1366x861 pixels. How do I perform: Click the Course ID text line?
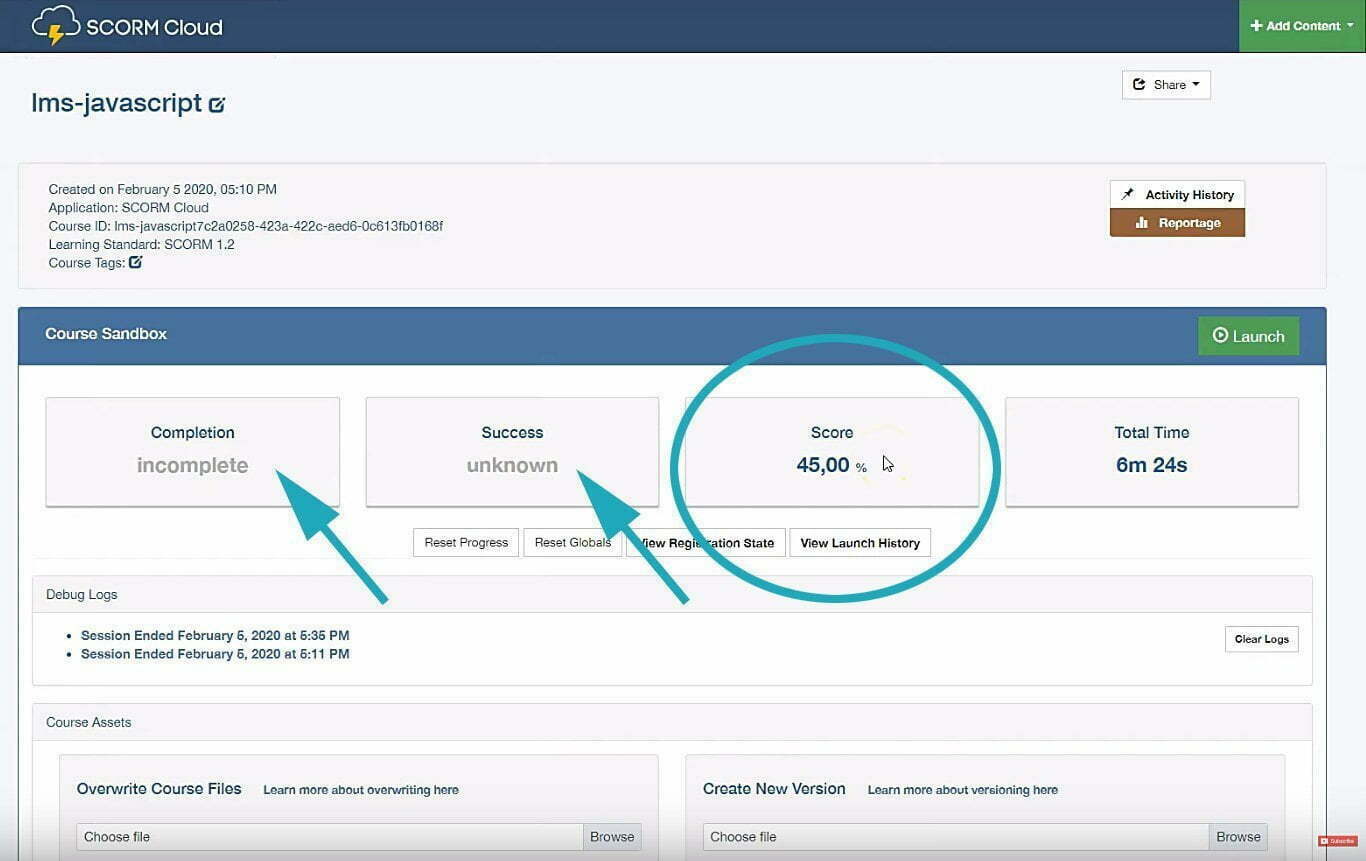coord(246,226)
